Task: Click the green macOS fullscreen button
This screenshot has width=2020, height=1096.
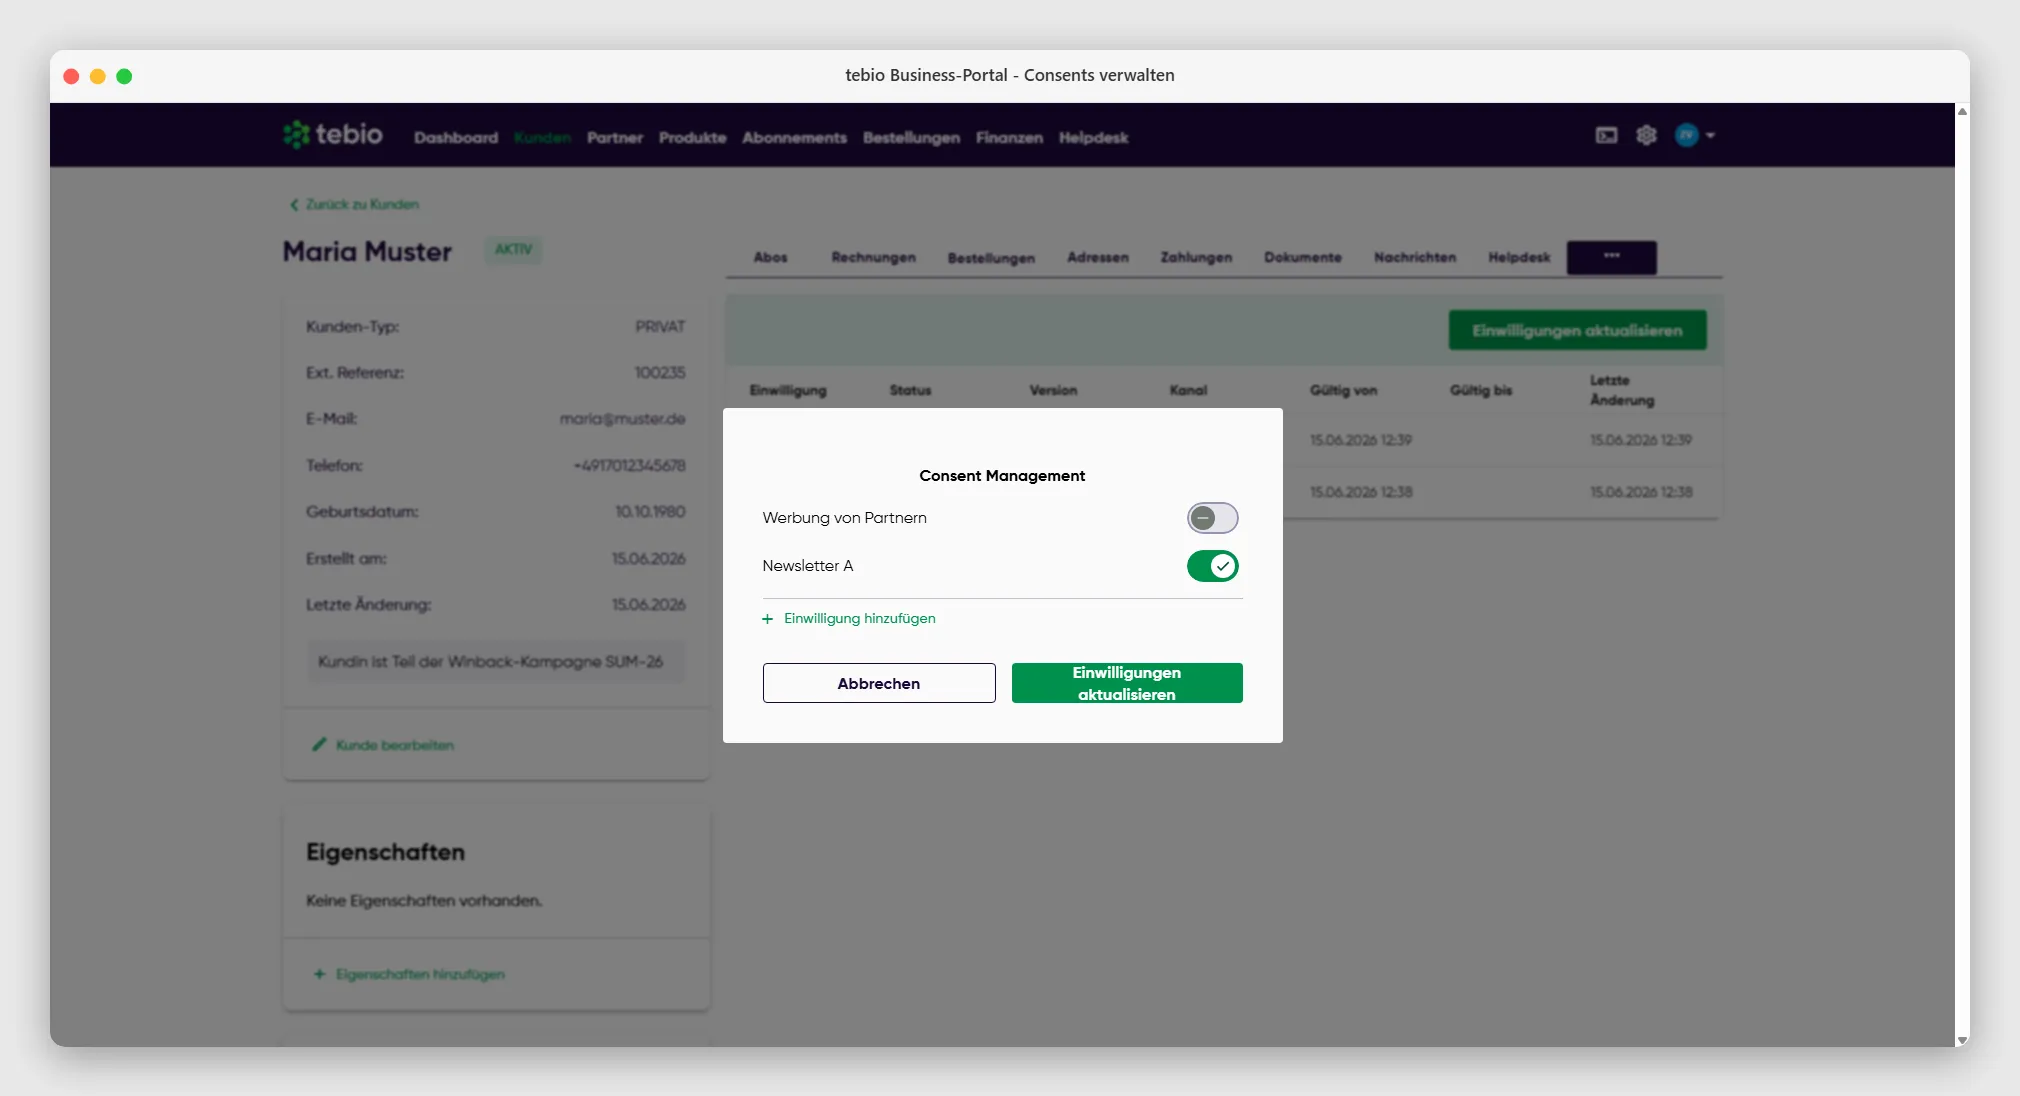Action: tap(124, 76)
